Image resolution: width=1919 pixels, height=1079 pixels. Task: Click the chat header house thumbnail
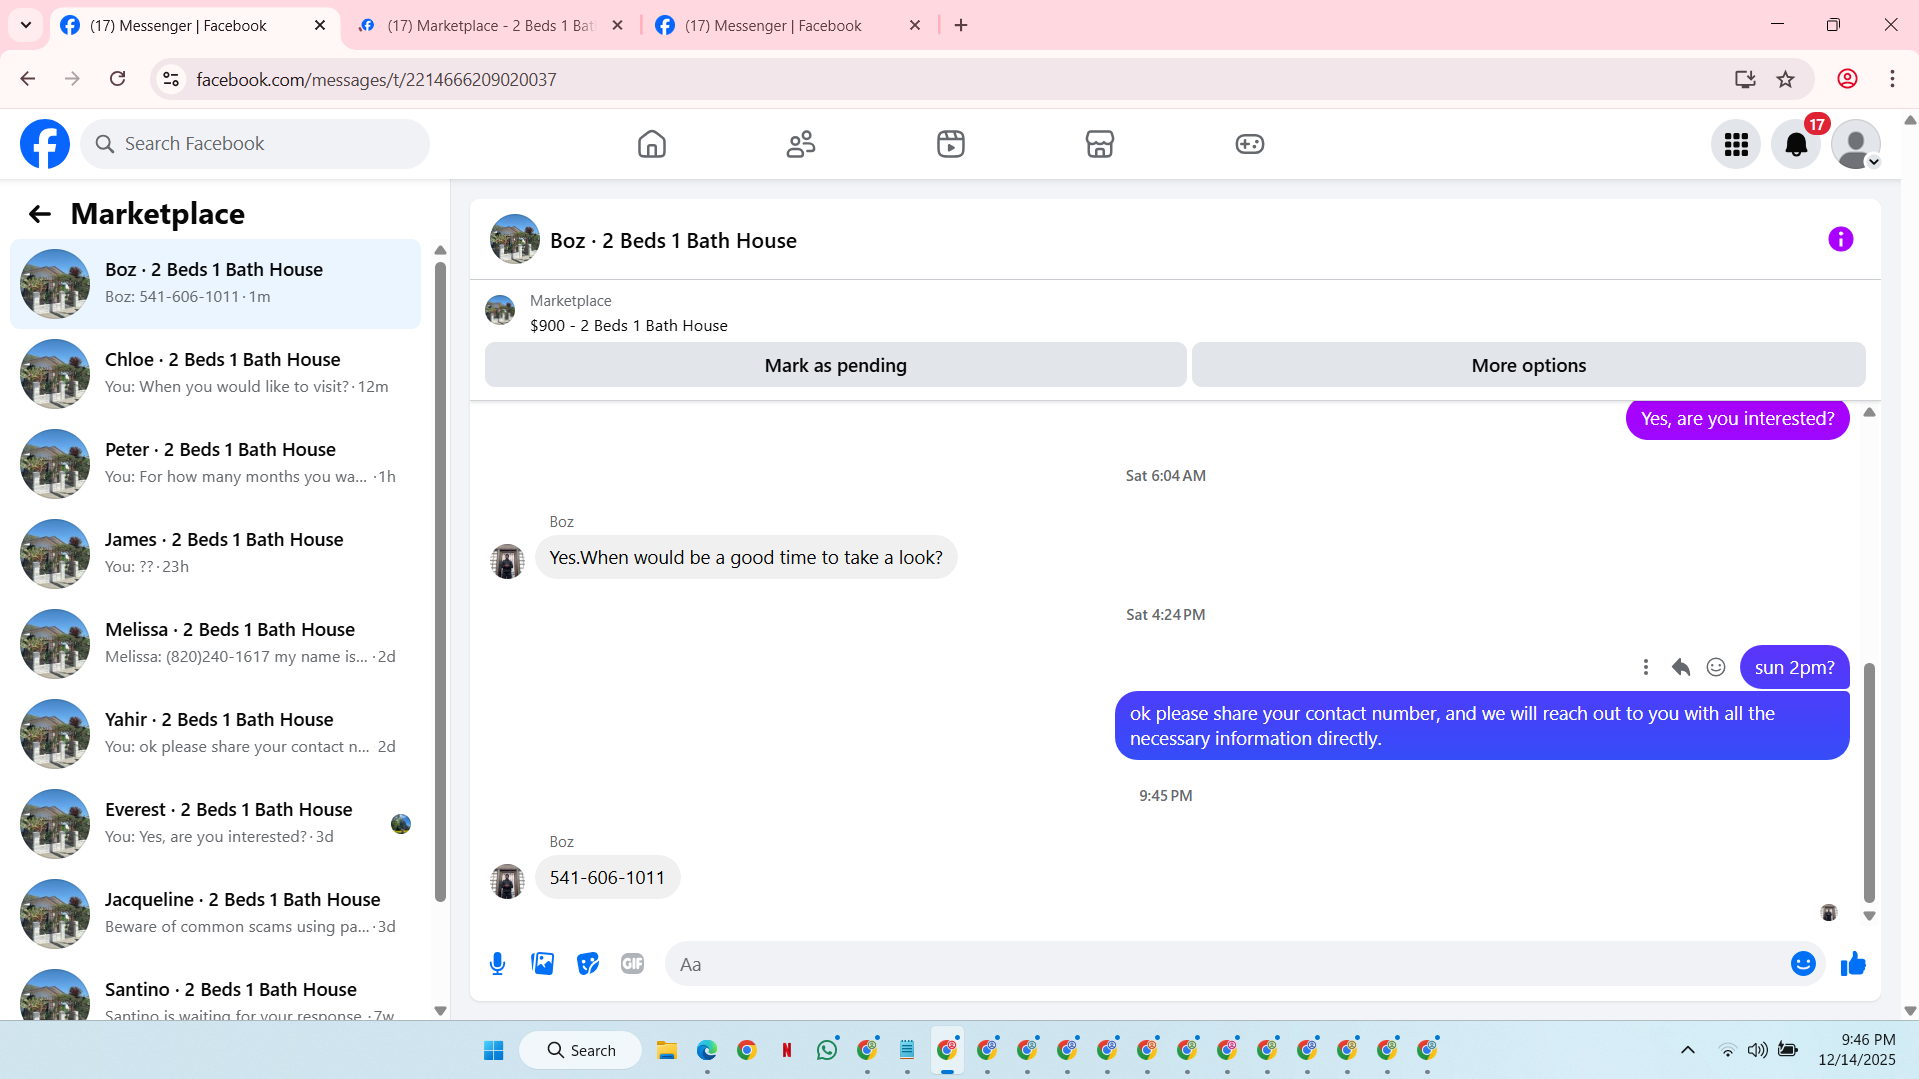(x=515, y=239)
